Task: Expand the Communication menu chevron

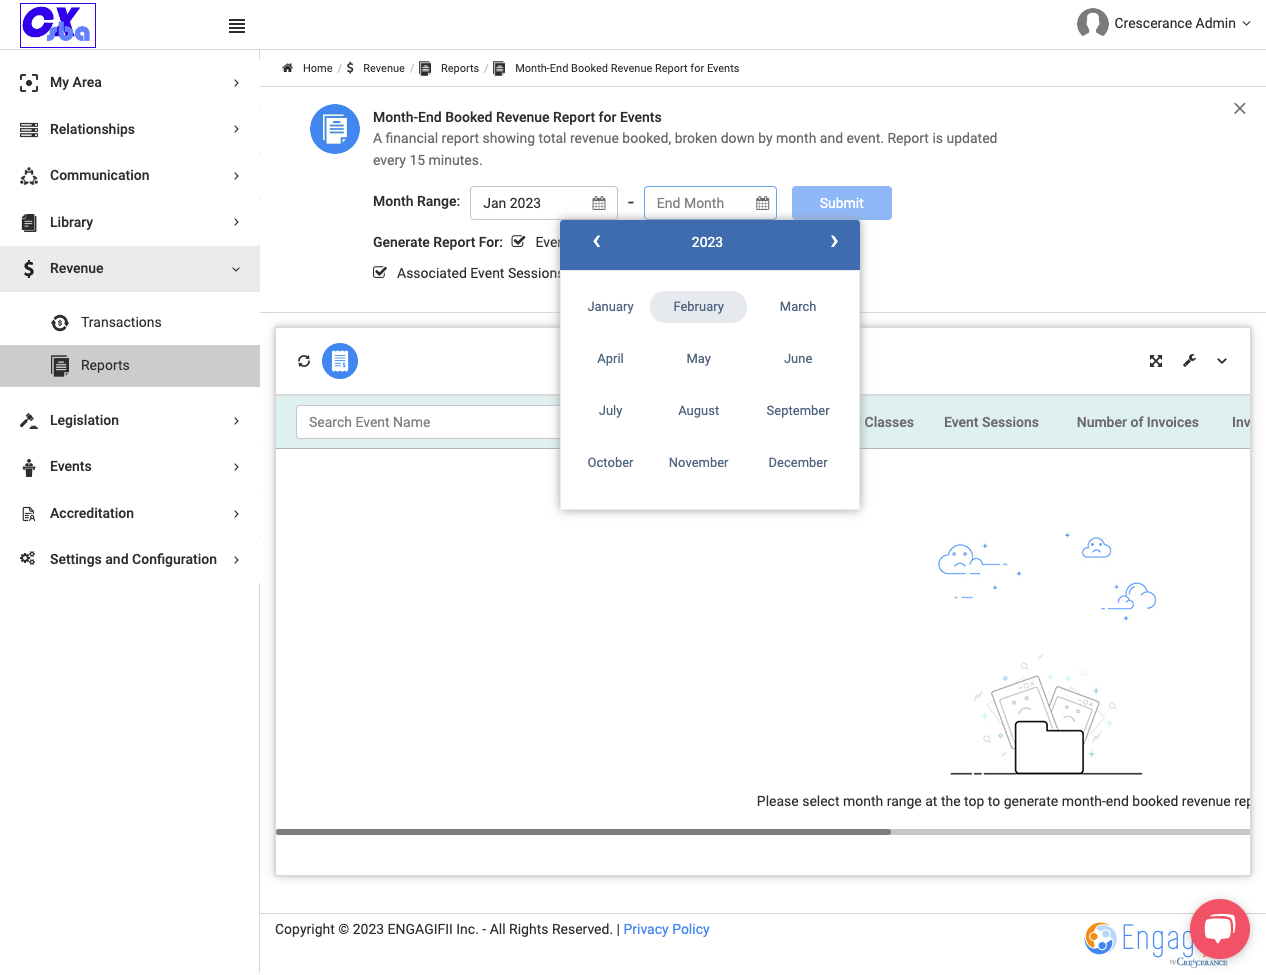Action: coord(236,176)
